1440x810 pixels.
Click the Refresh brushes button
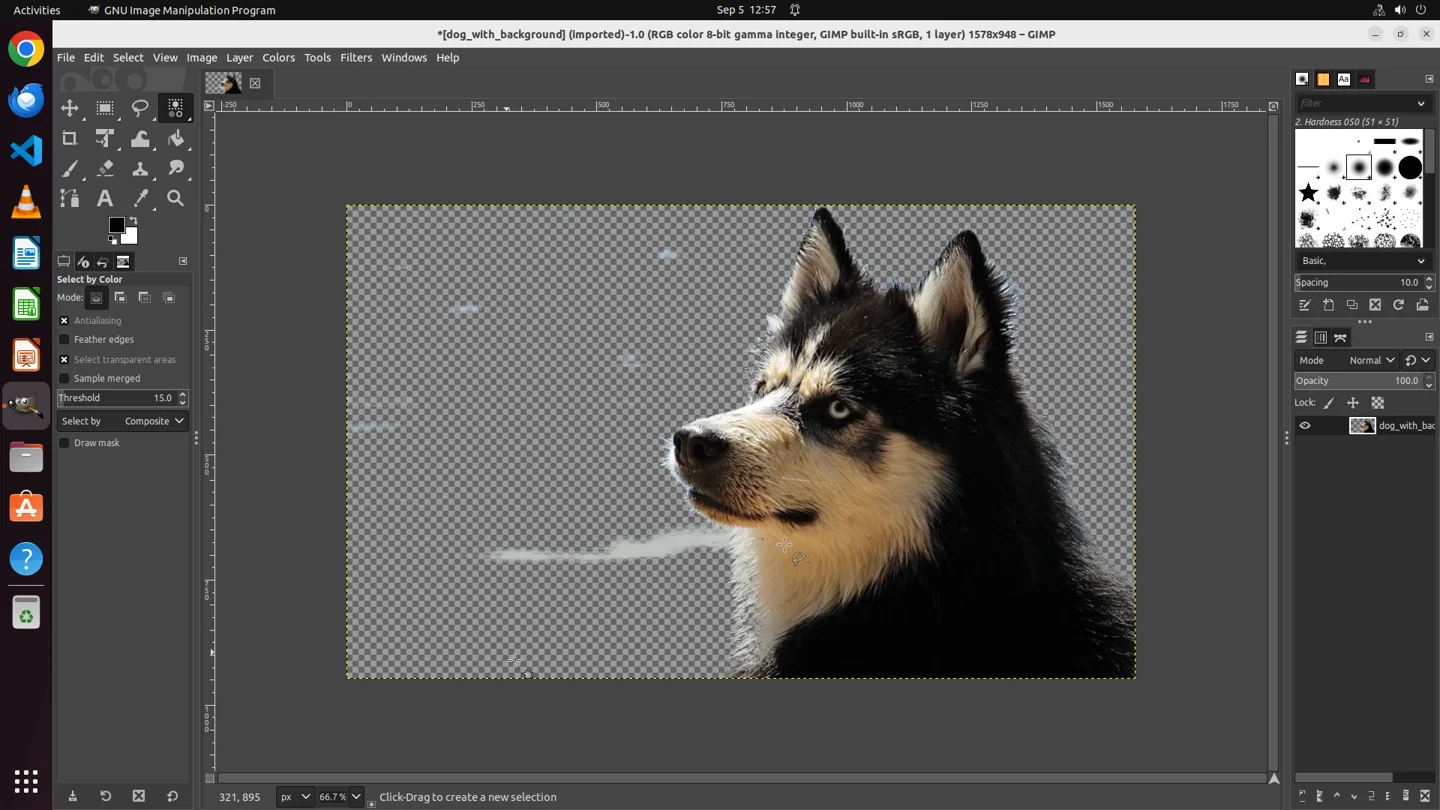point(1399,305)
